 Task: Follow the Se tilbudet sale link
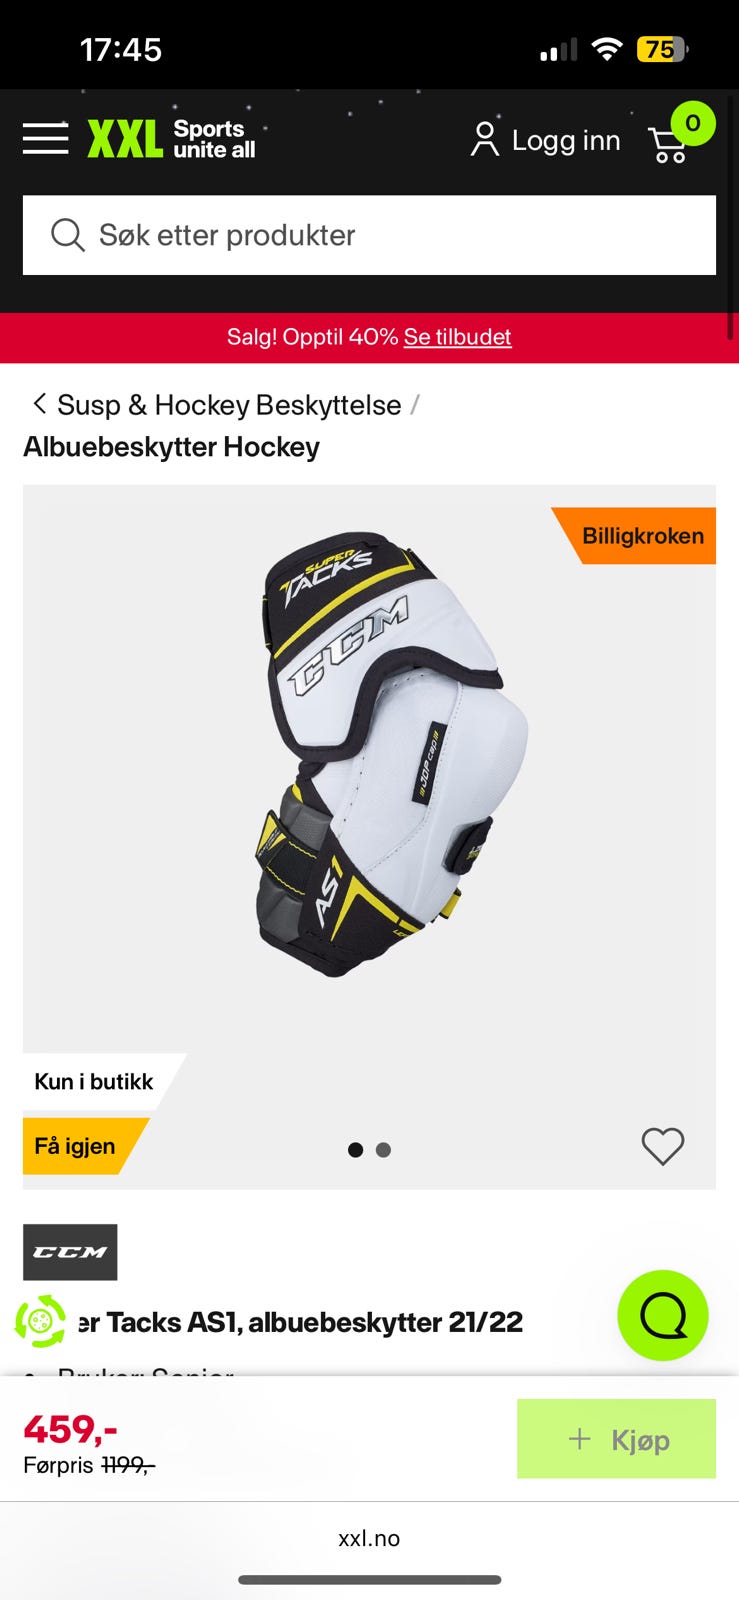tap(457, 337)
